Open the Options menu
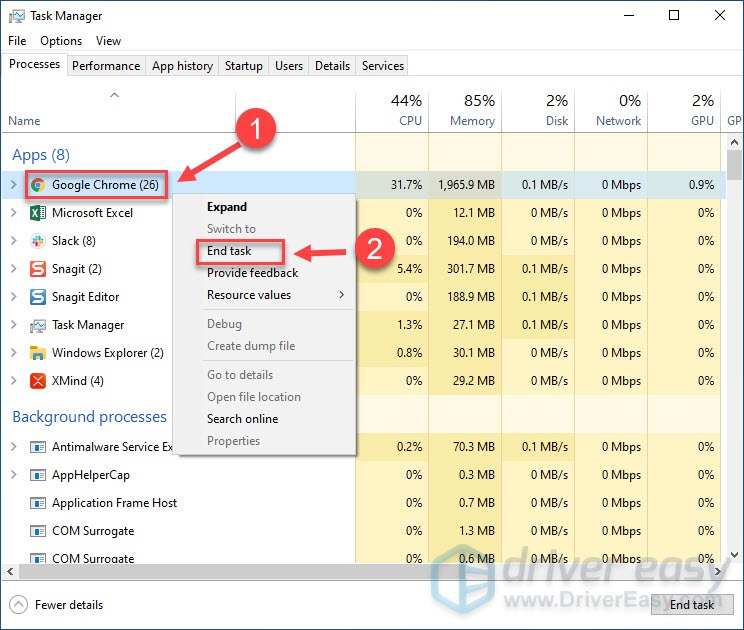The width and height of the screenshot is (744, 630). pos(61,41)
